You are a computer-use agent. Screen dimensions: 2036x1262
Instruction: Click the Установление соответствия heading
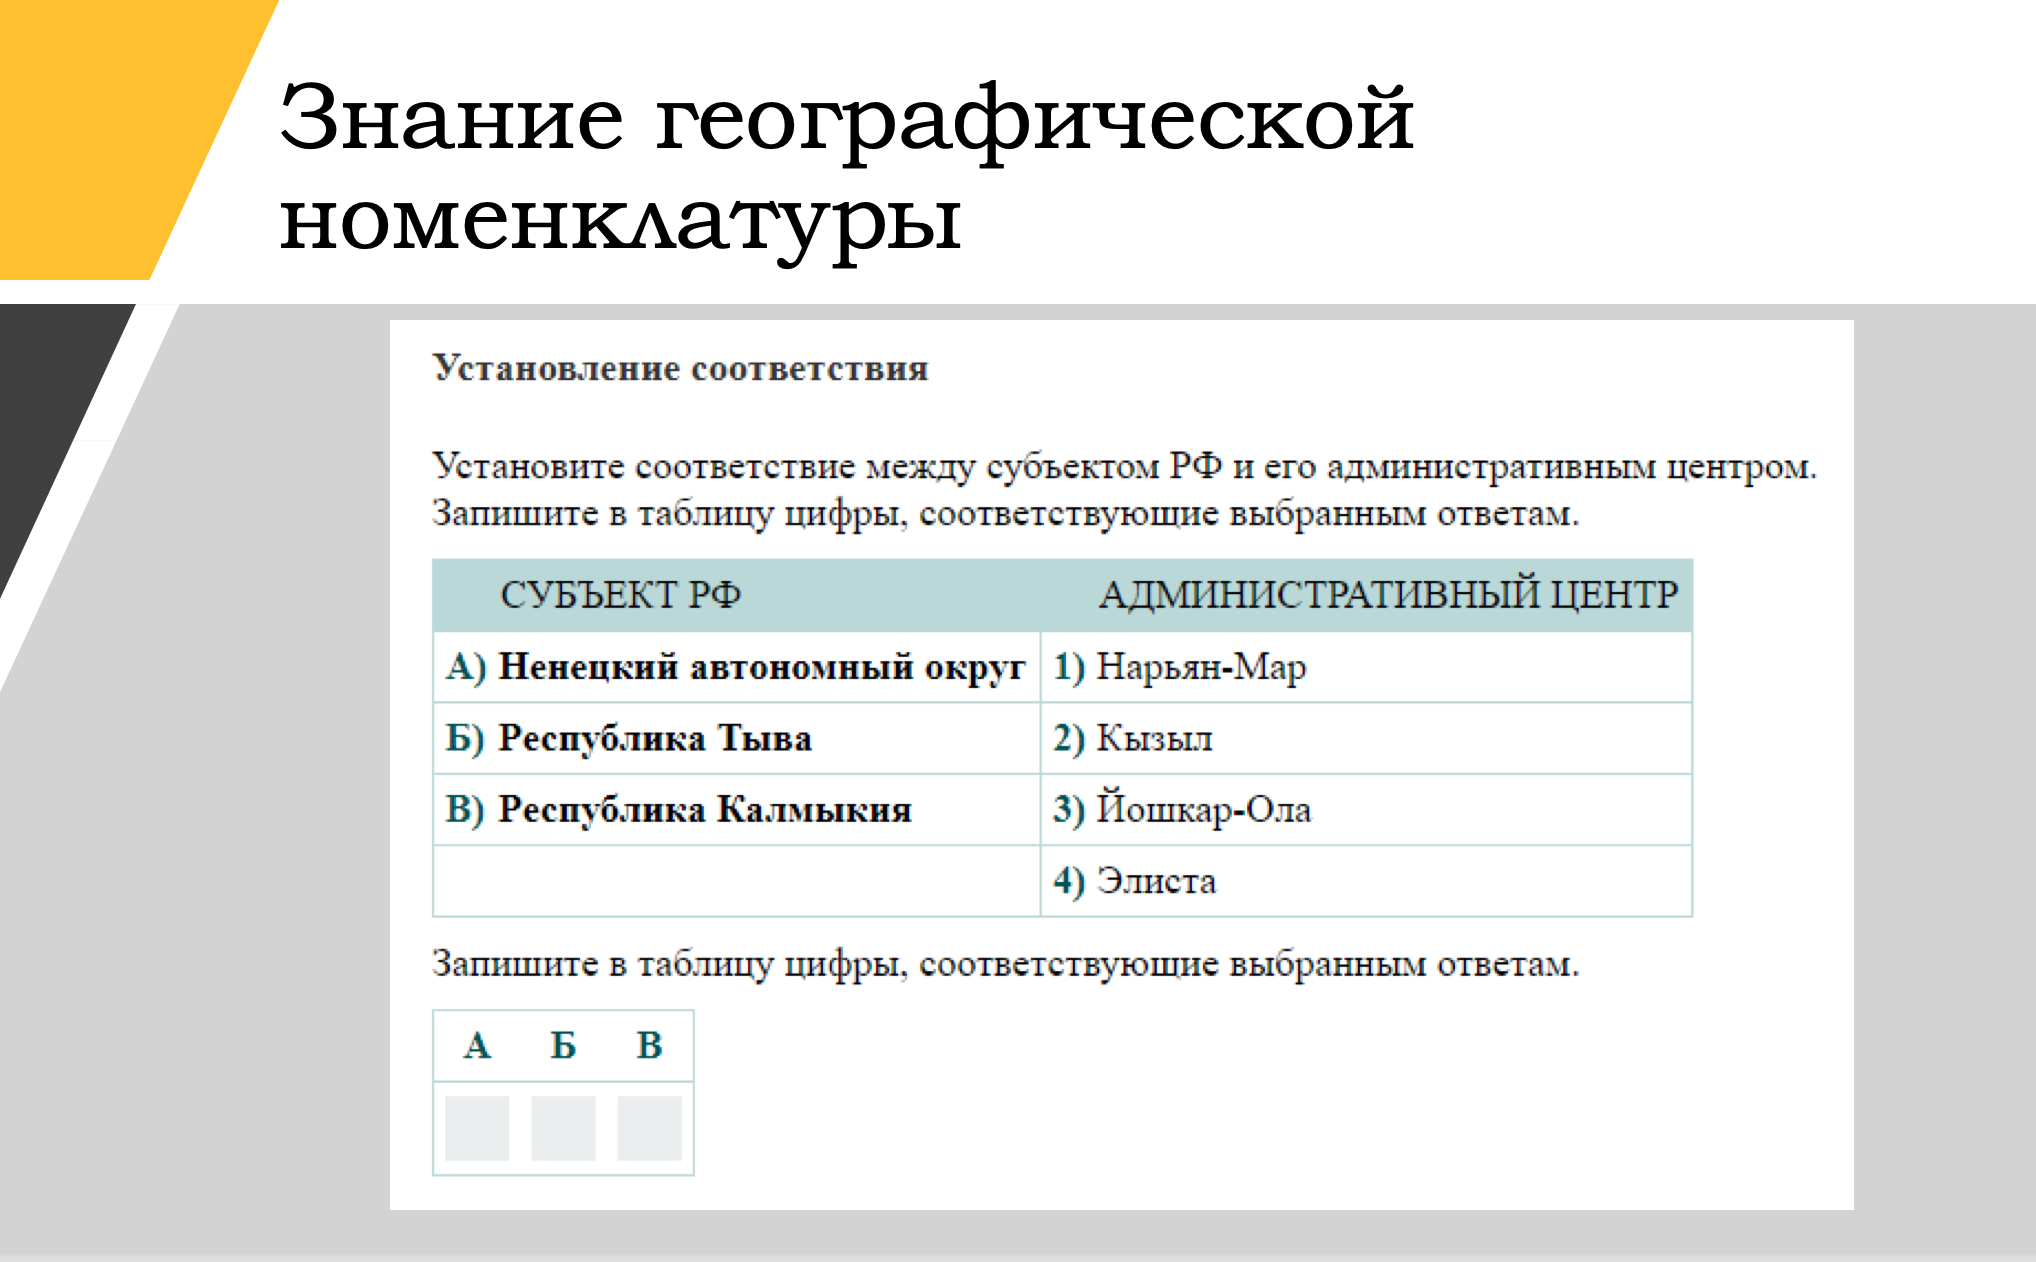pyautogui.click(x=680, y=369)
